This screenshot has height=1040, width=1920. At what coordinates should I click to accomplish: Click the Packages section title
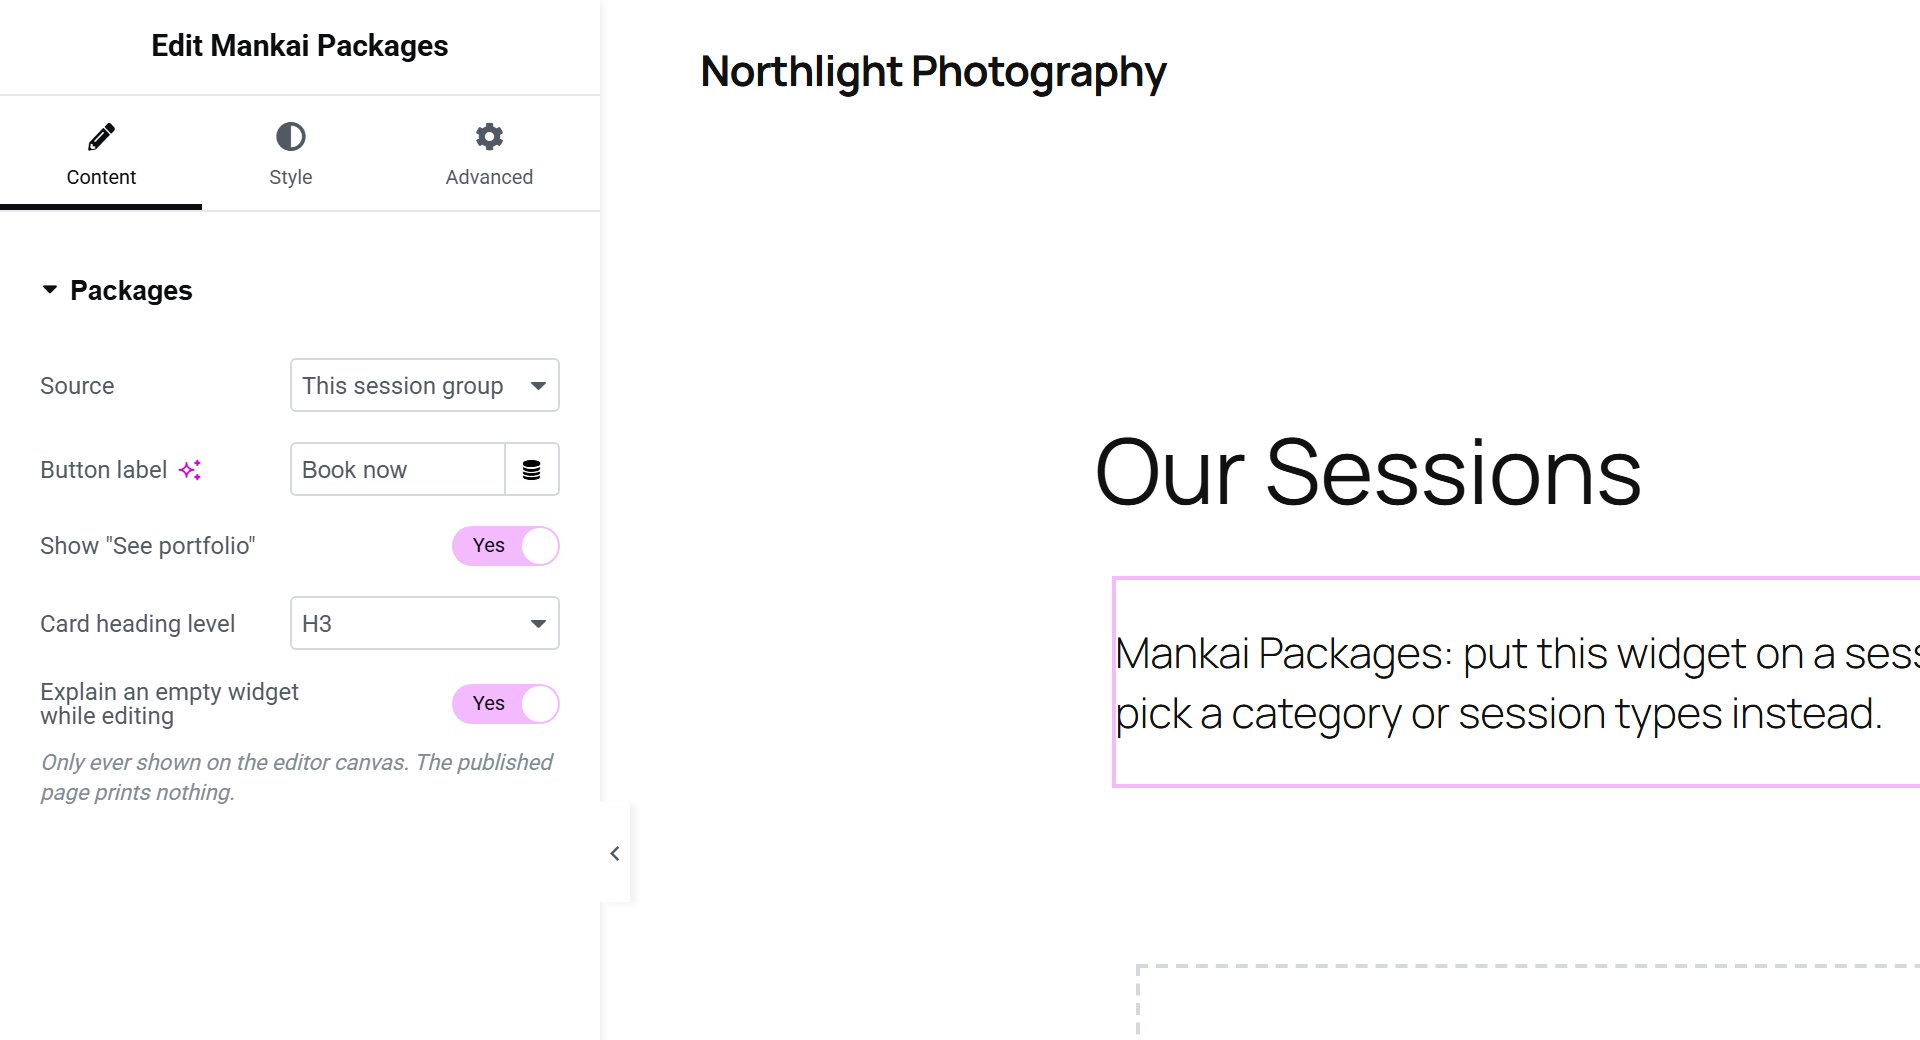tap(131, 291)
